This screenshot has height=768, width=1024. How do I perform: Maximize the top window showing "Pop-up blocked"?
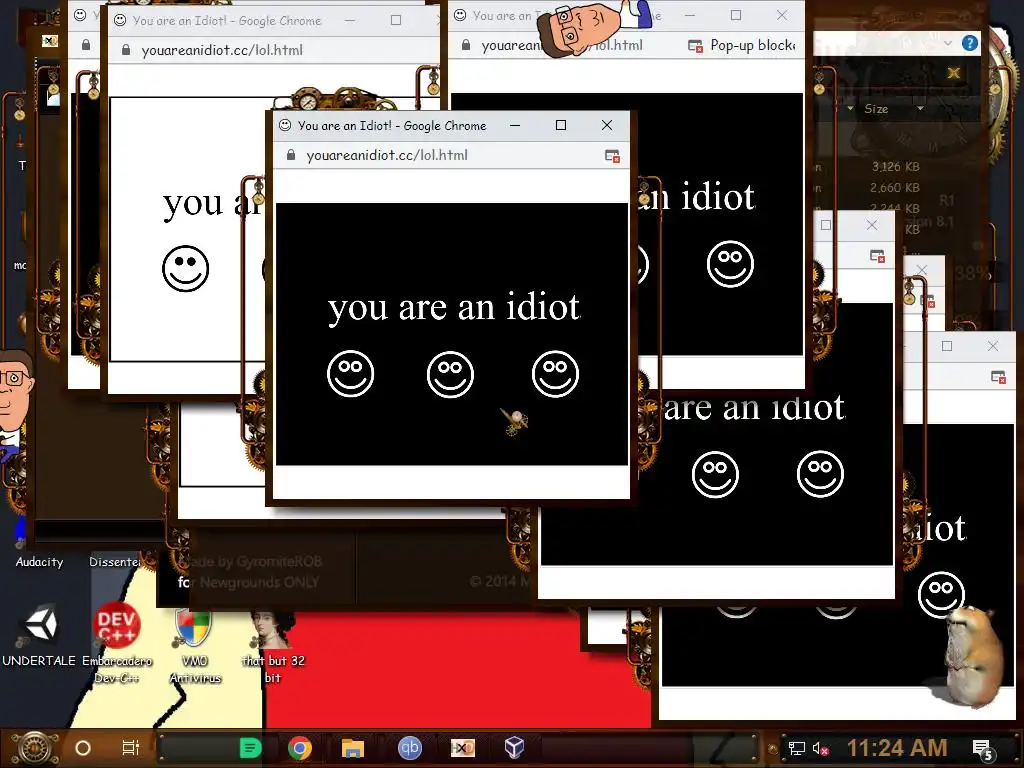coord(736,15)
